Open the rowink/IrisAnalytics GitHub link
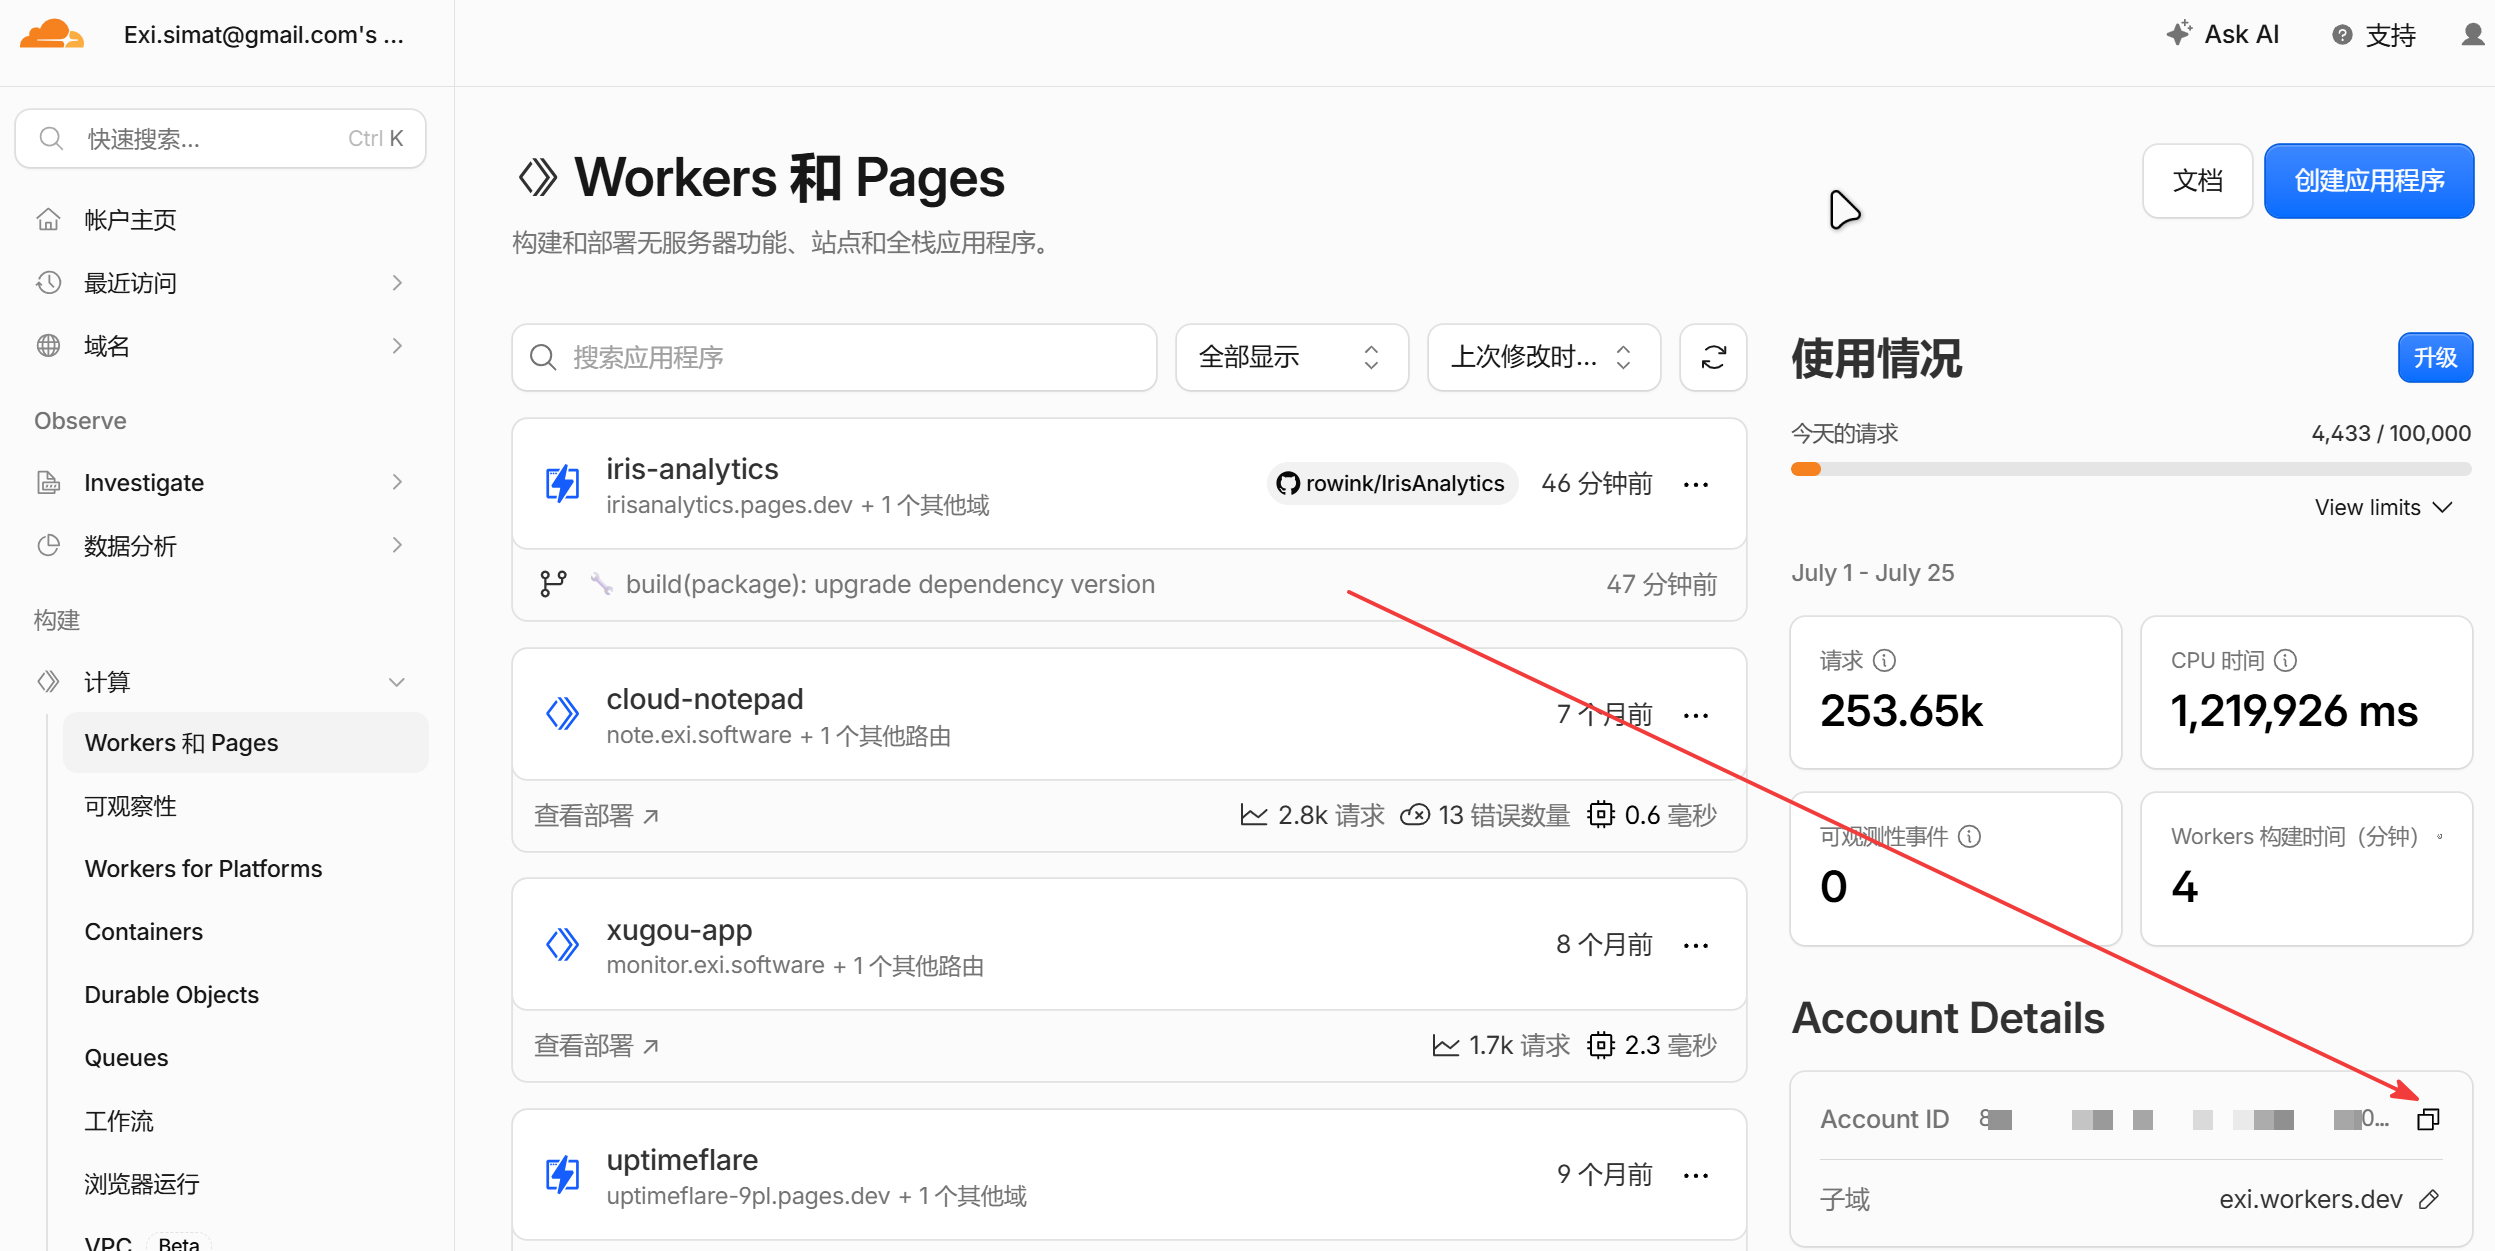The height and width of the screenshot is (1251, 2495). (x=1392, y=484)
